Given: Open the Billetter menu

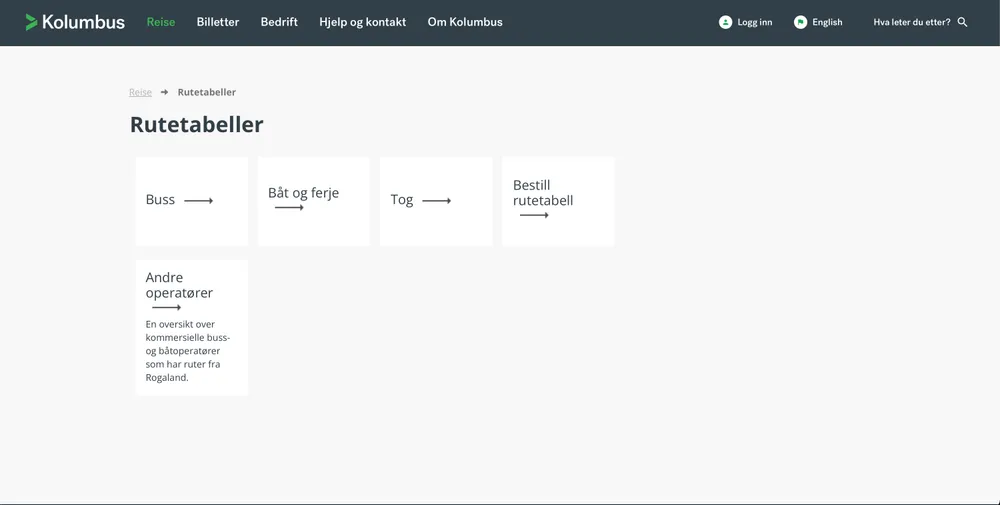Looking at the screenshot, I should coord(218,22).
